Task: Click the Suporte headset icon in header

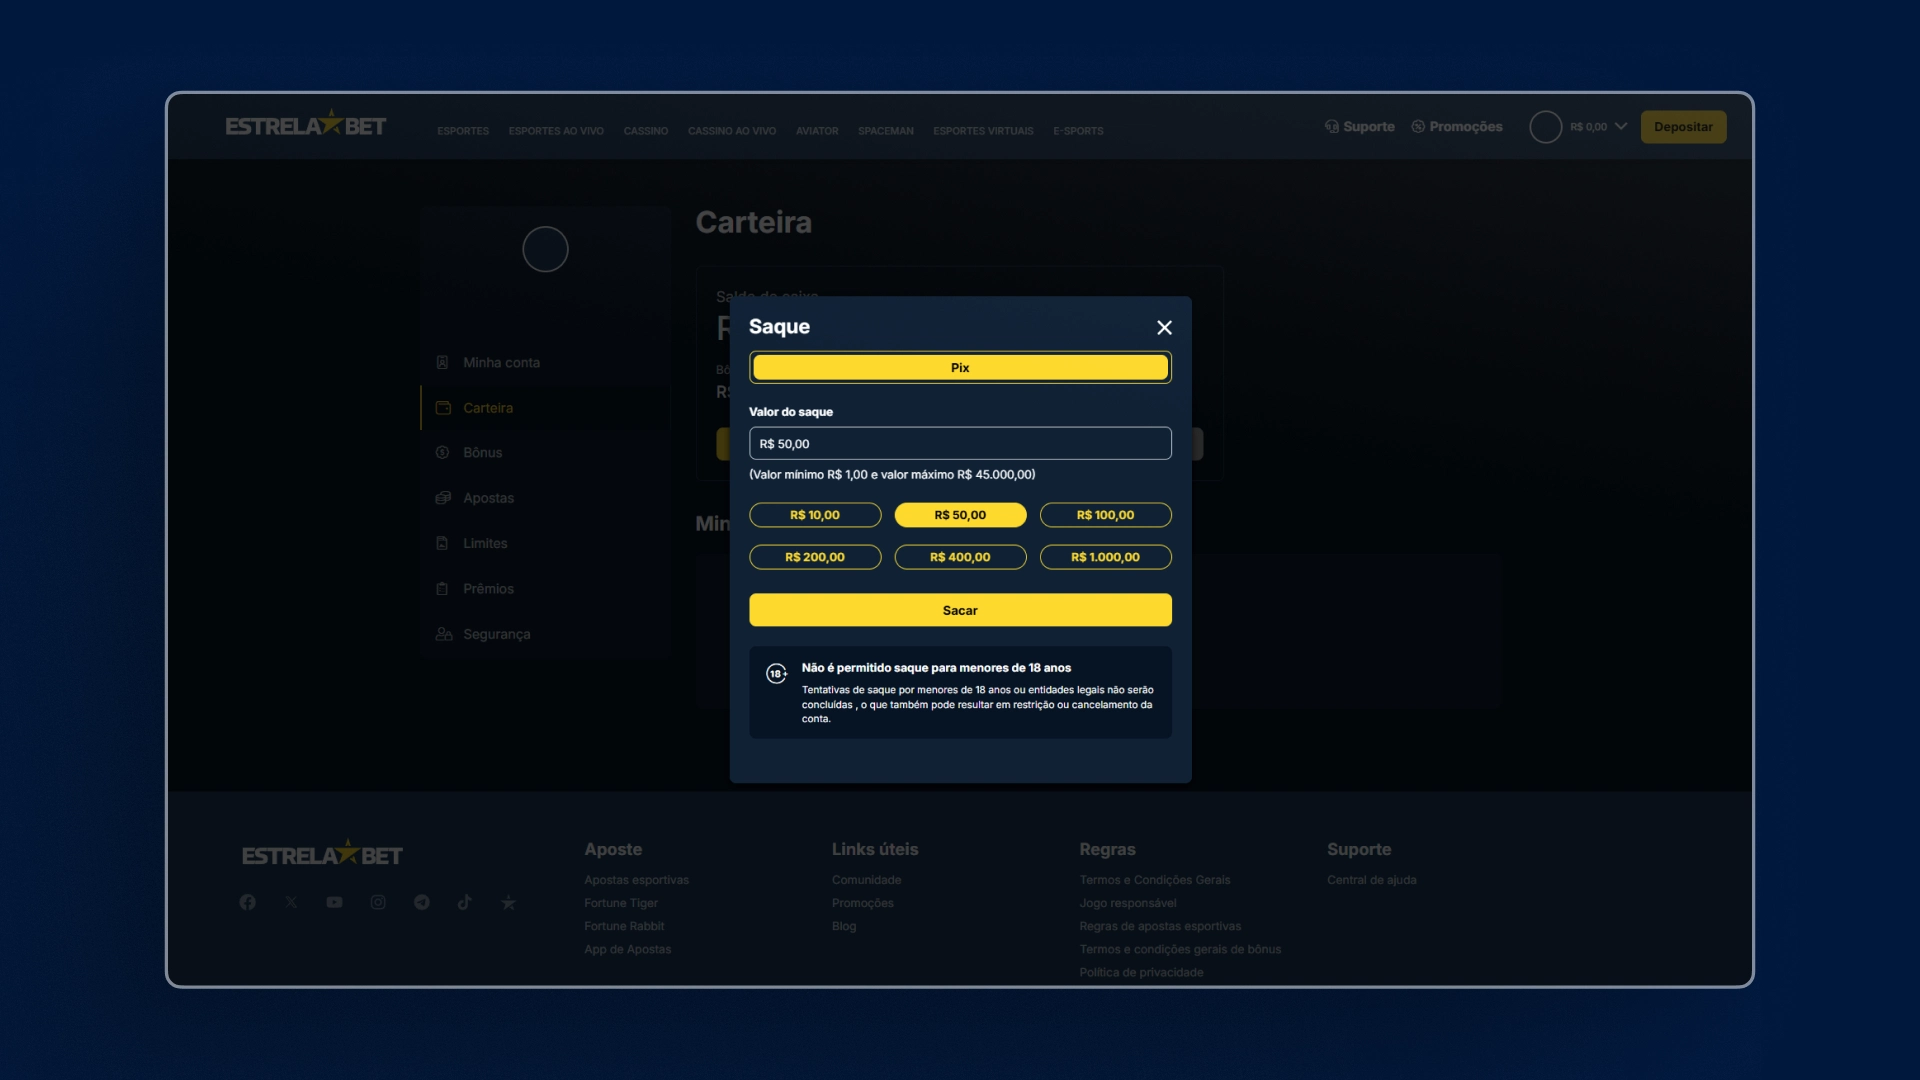Action: [x=1332, y=127]
